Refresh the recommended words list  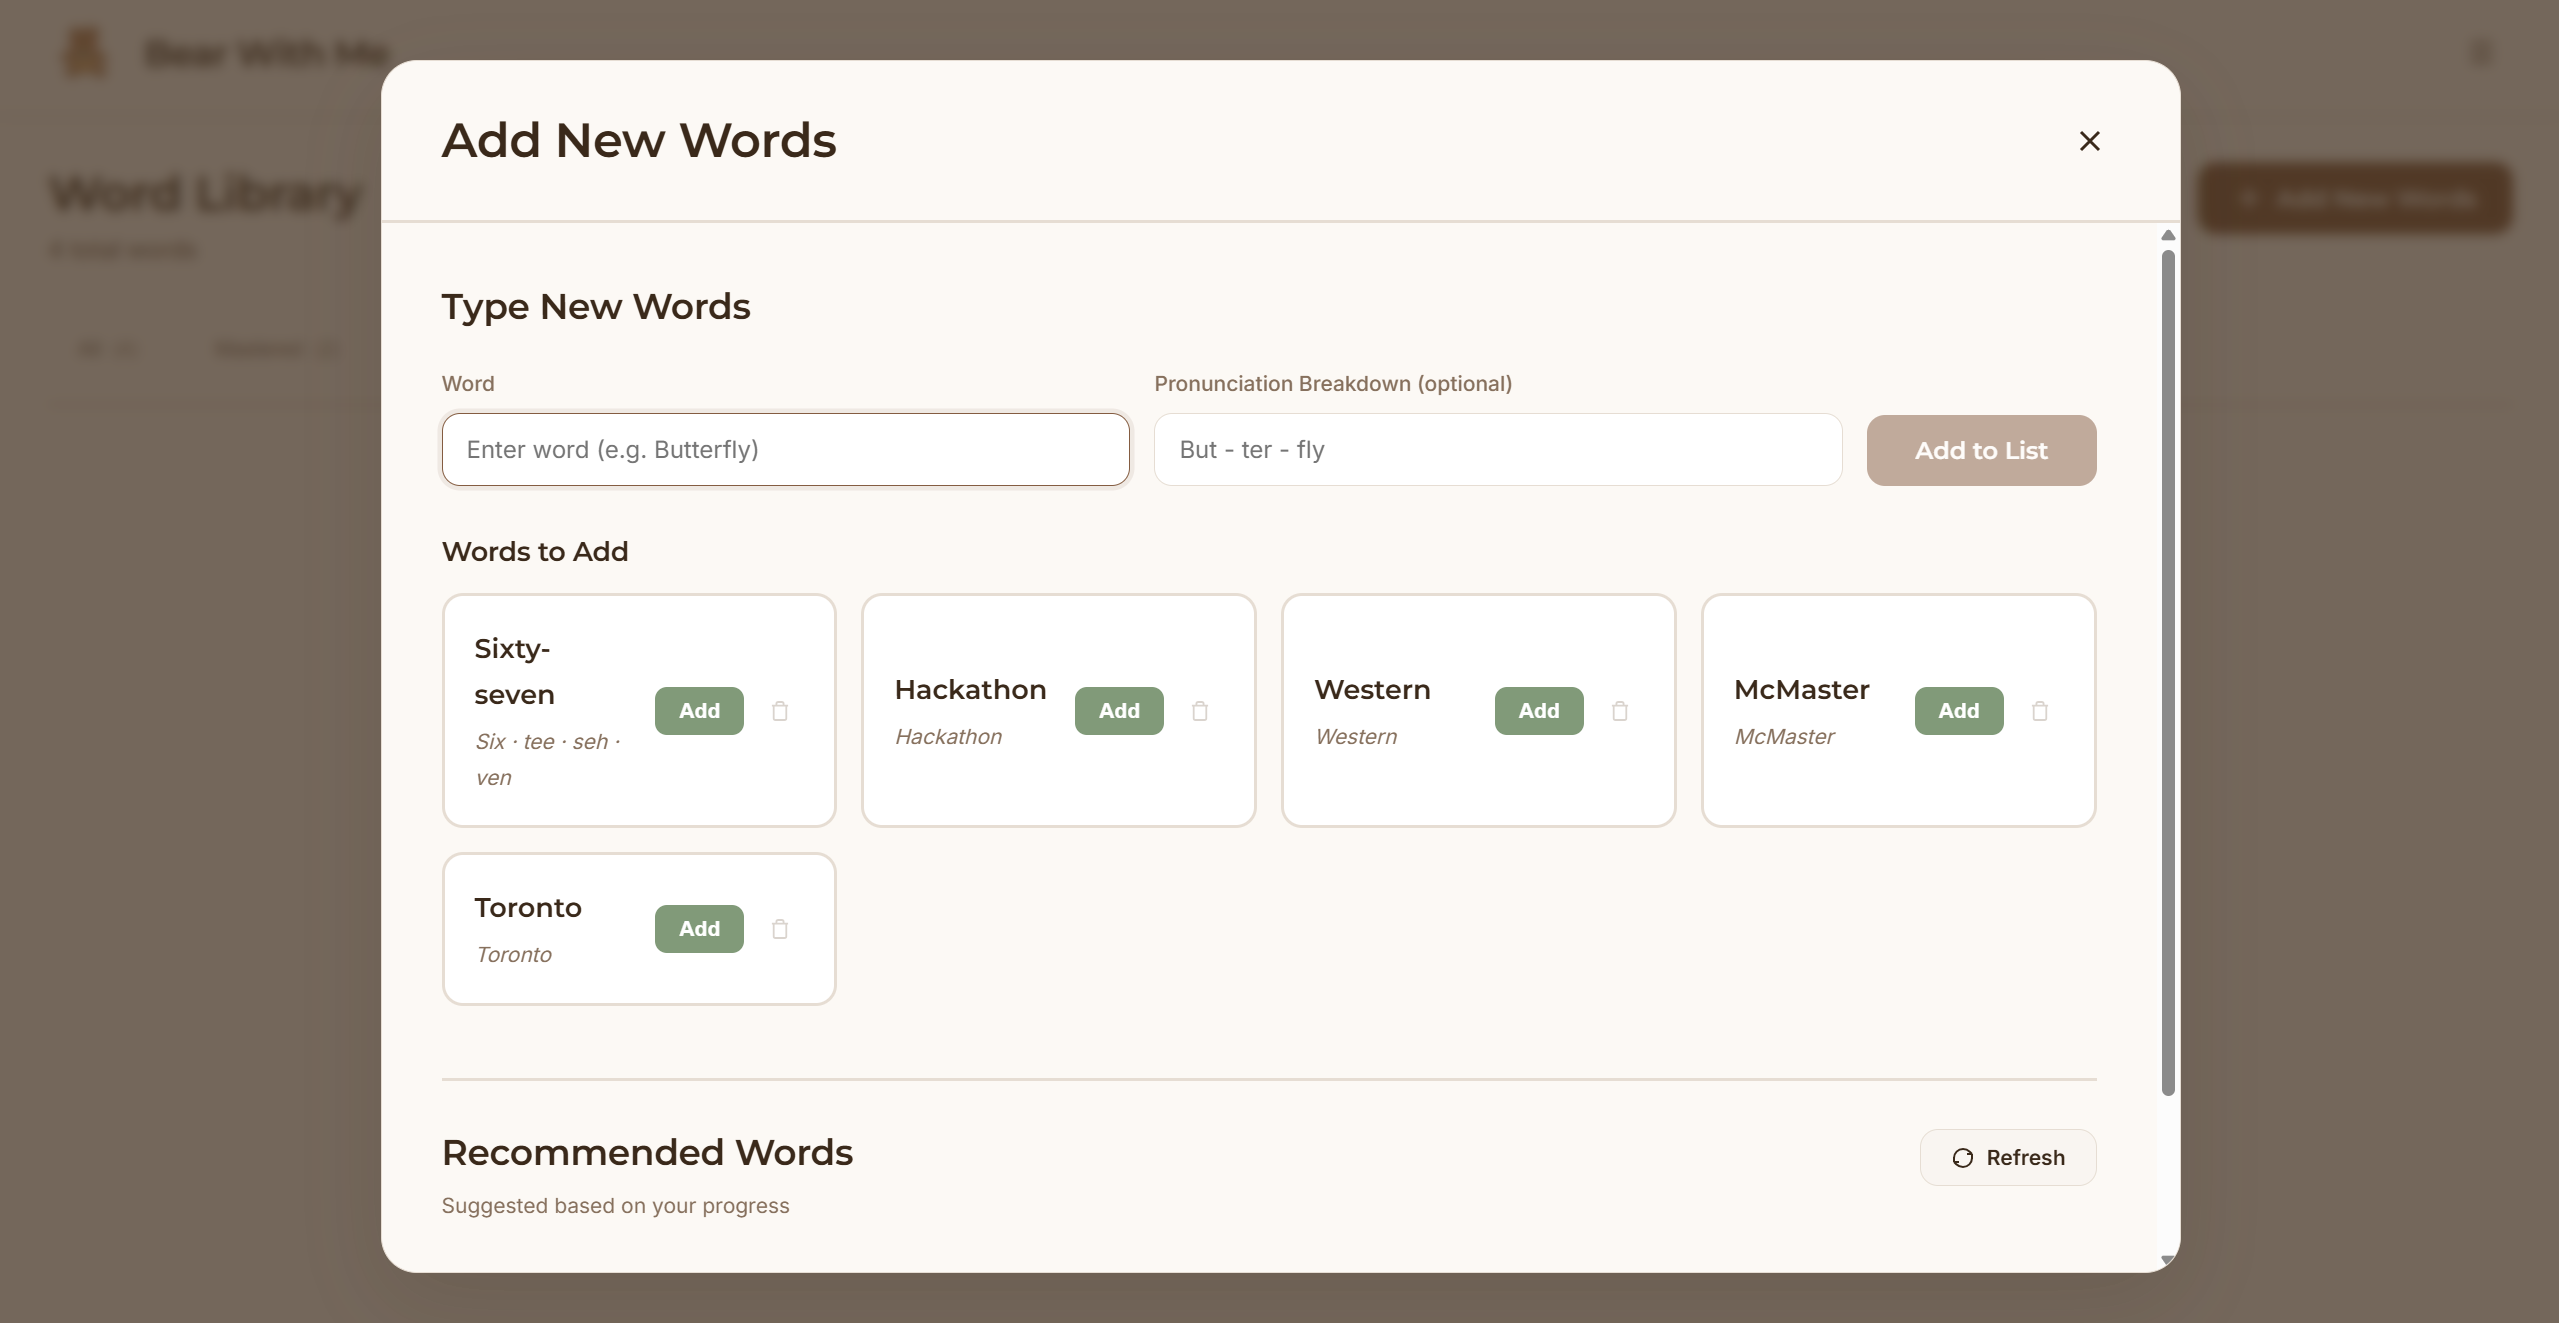coord(2007,1157)
